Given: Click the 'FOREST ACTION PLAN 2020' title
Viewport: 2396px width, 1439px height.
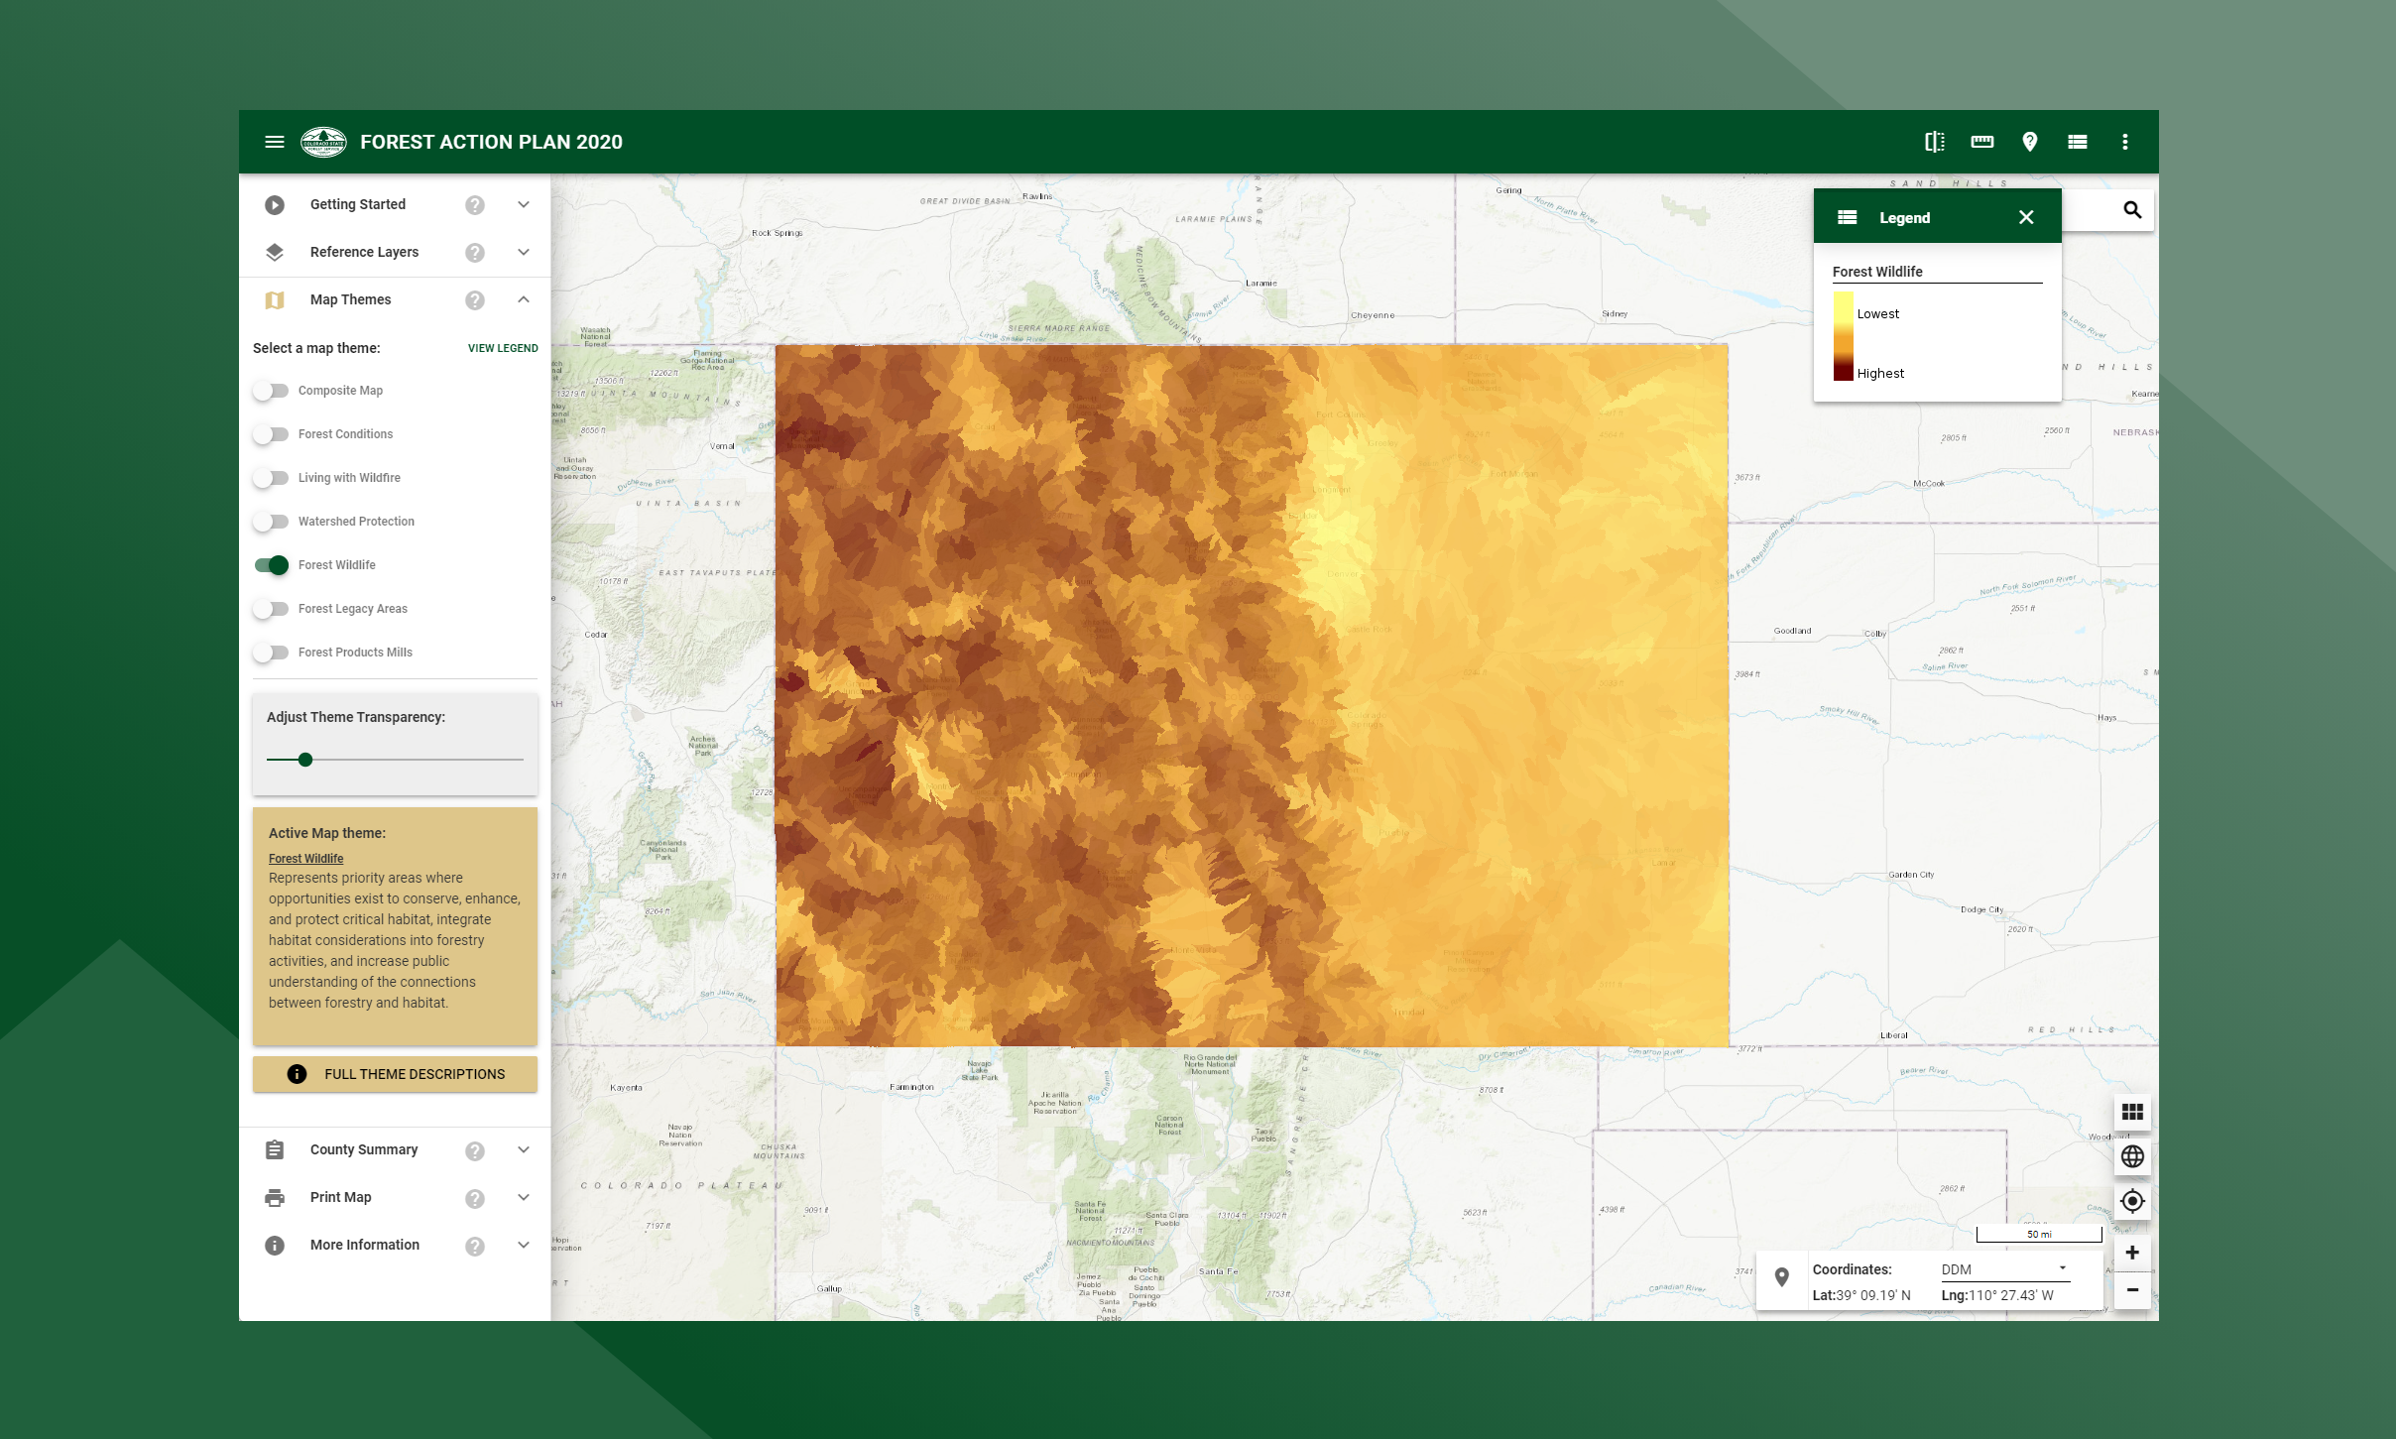Looking at the screenshot, I should [x=491, y=142].
